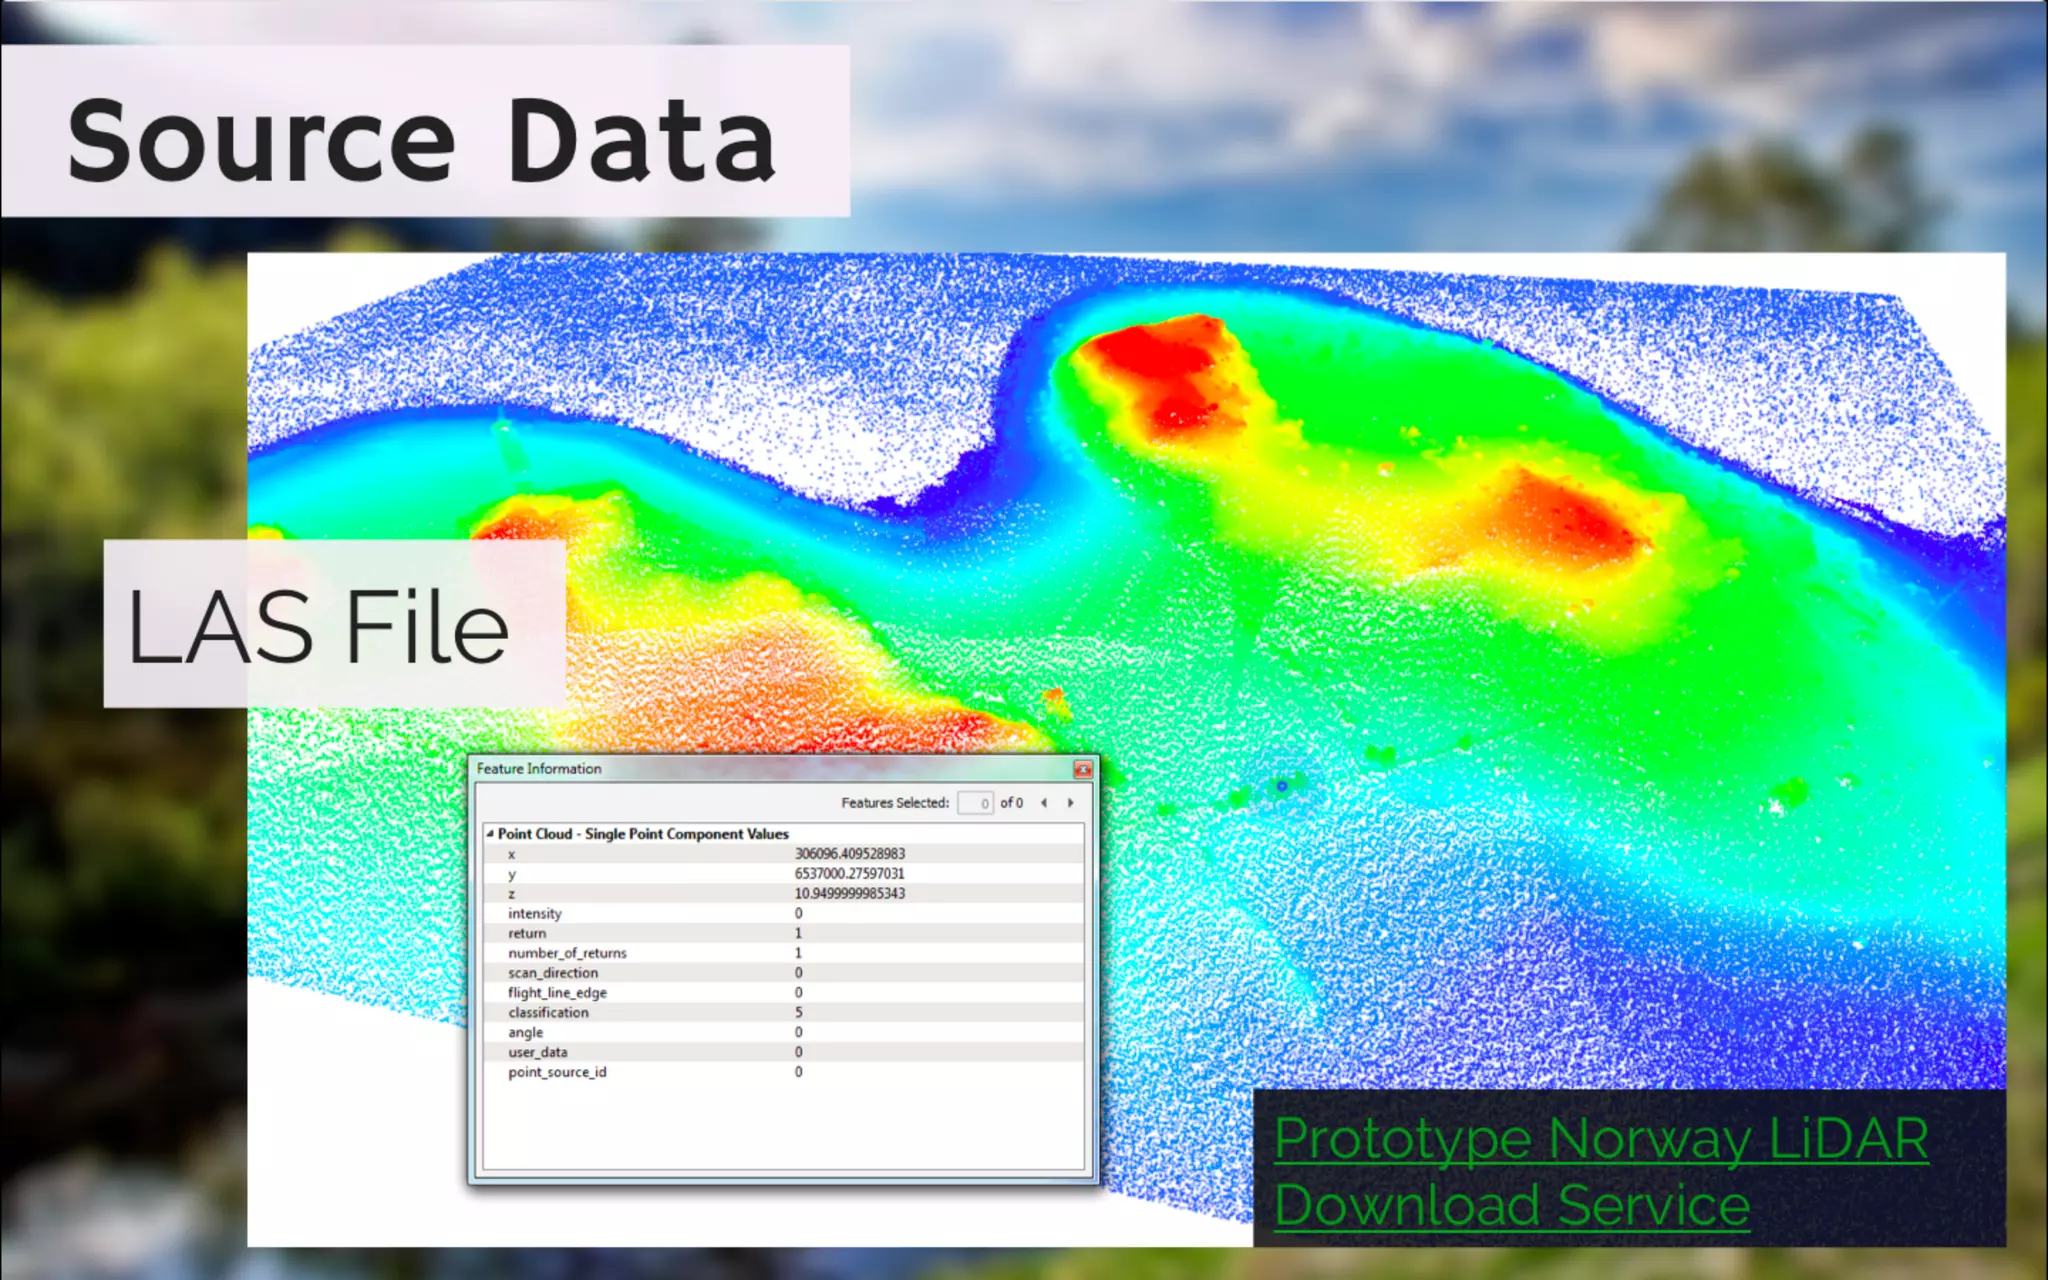Select the point_source_id row
This screenshot has width=2048, height=1280.
[784, 1072]
